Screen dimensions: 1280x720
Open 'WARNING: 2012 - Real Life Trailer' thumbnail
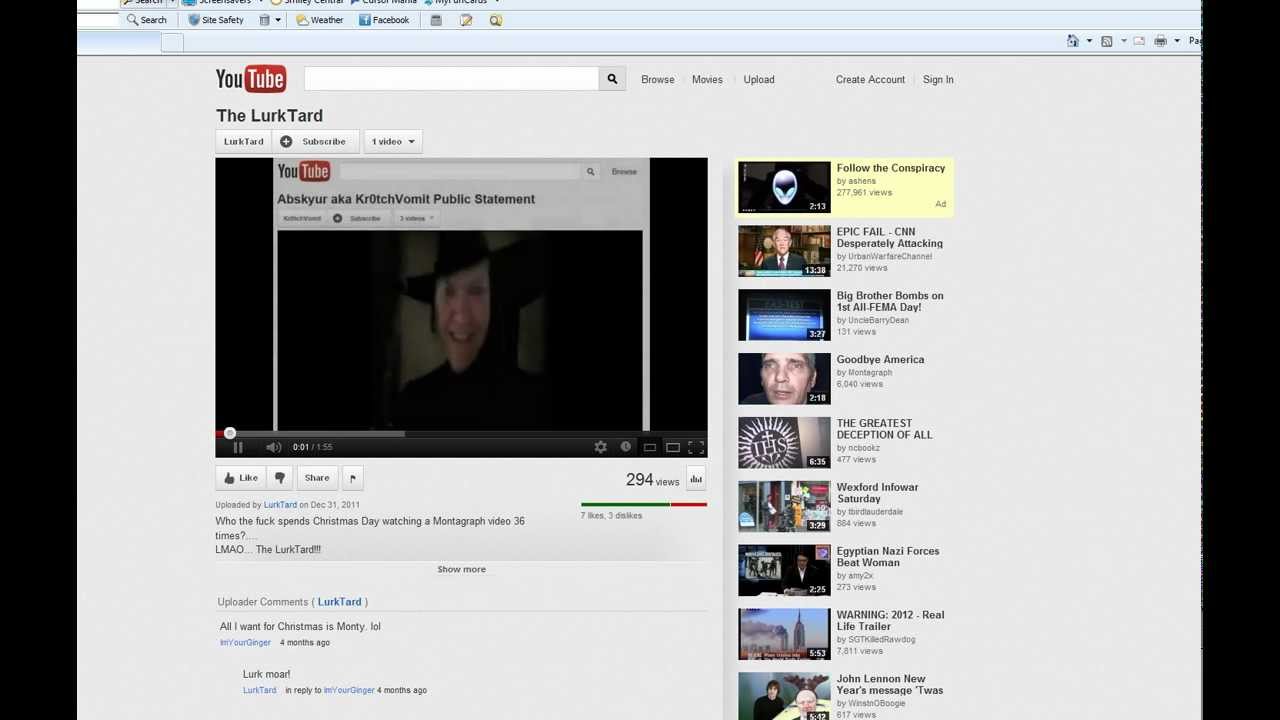tap(784, 635)
